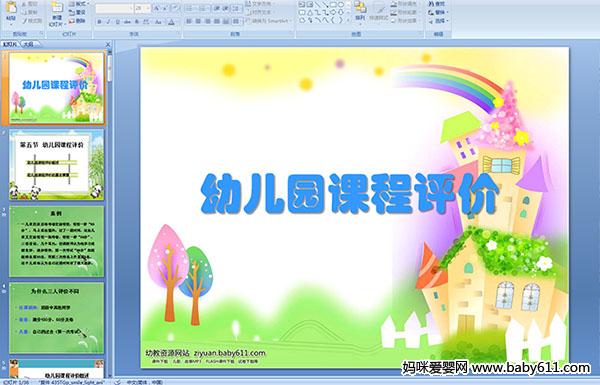
Task: Switch to the Outline pane tab
Action: pyautogui.click(x=28, y=44)
